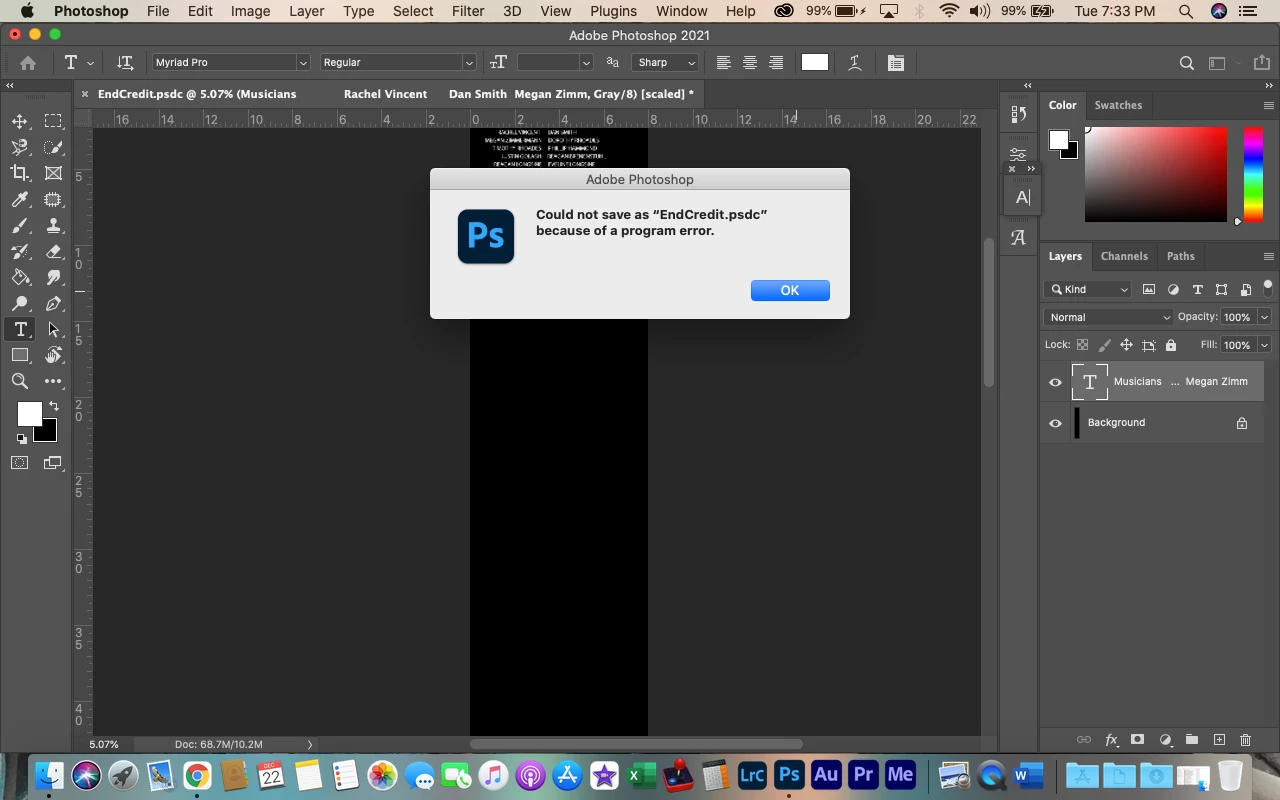Right align the text

tap(776, 62)
